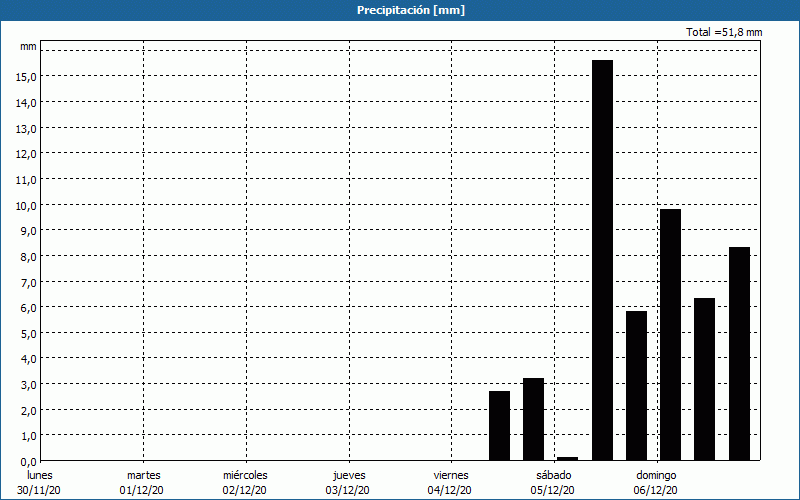Image resolution: width=800 pixels, height=500 pixels.
Task: Click the 2,0 y-axis value
Action: pyautogui.click(x=28, y=410)
